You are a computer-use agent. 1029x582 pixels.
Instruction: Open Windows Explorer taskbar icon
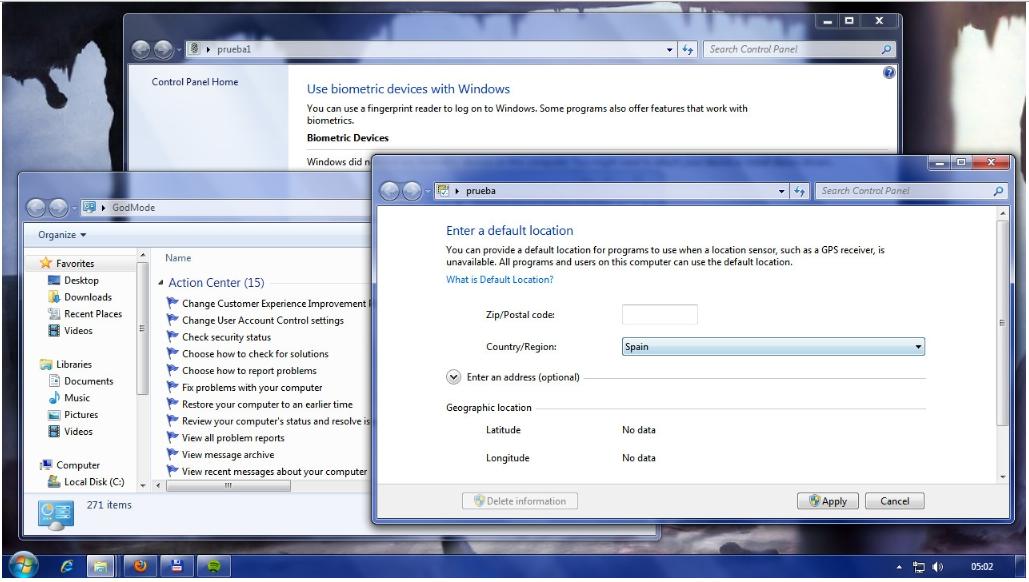click(100, 566)
